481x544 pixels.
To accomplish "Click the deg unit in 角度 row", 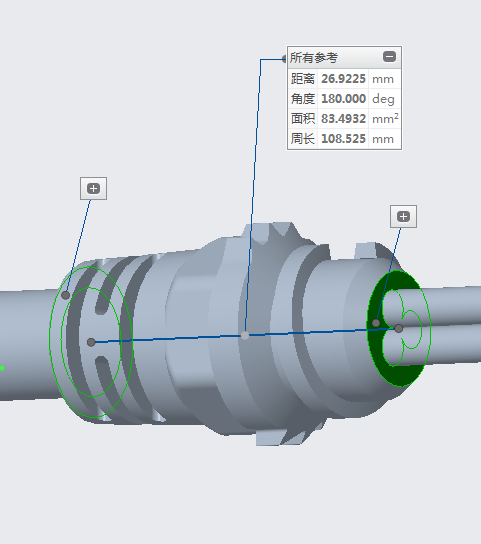I will coord(383,100).
